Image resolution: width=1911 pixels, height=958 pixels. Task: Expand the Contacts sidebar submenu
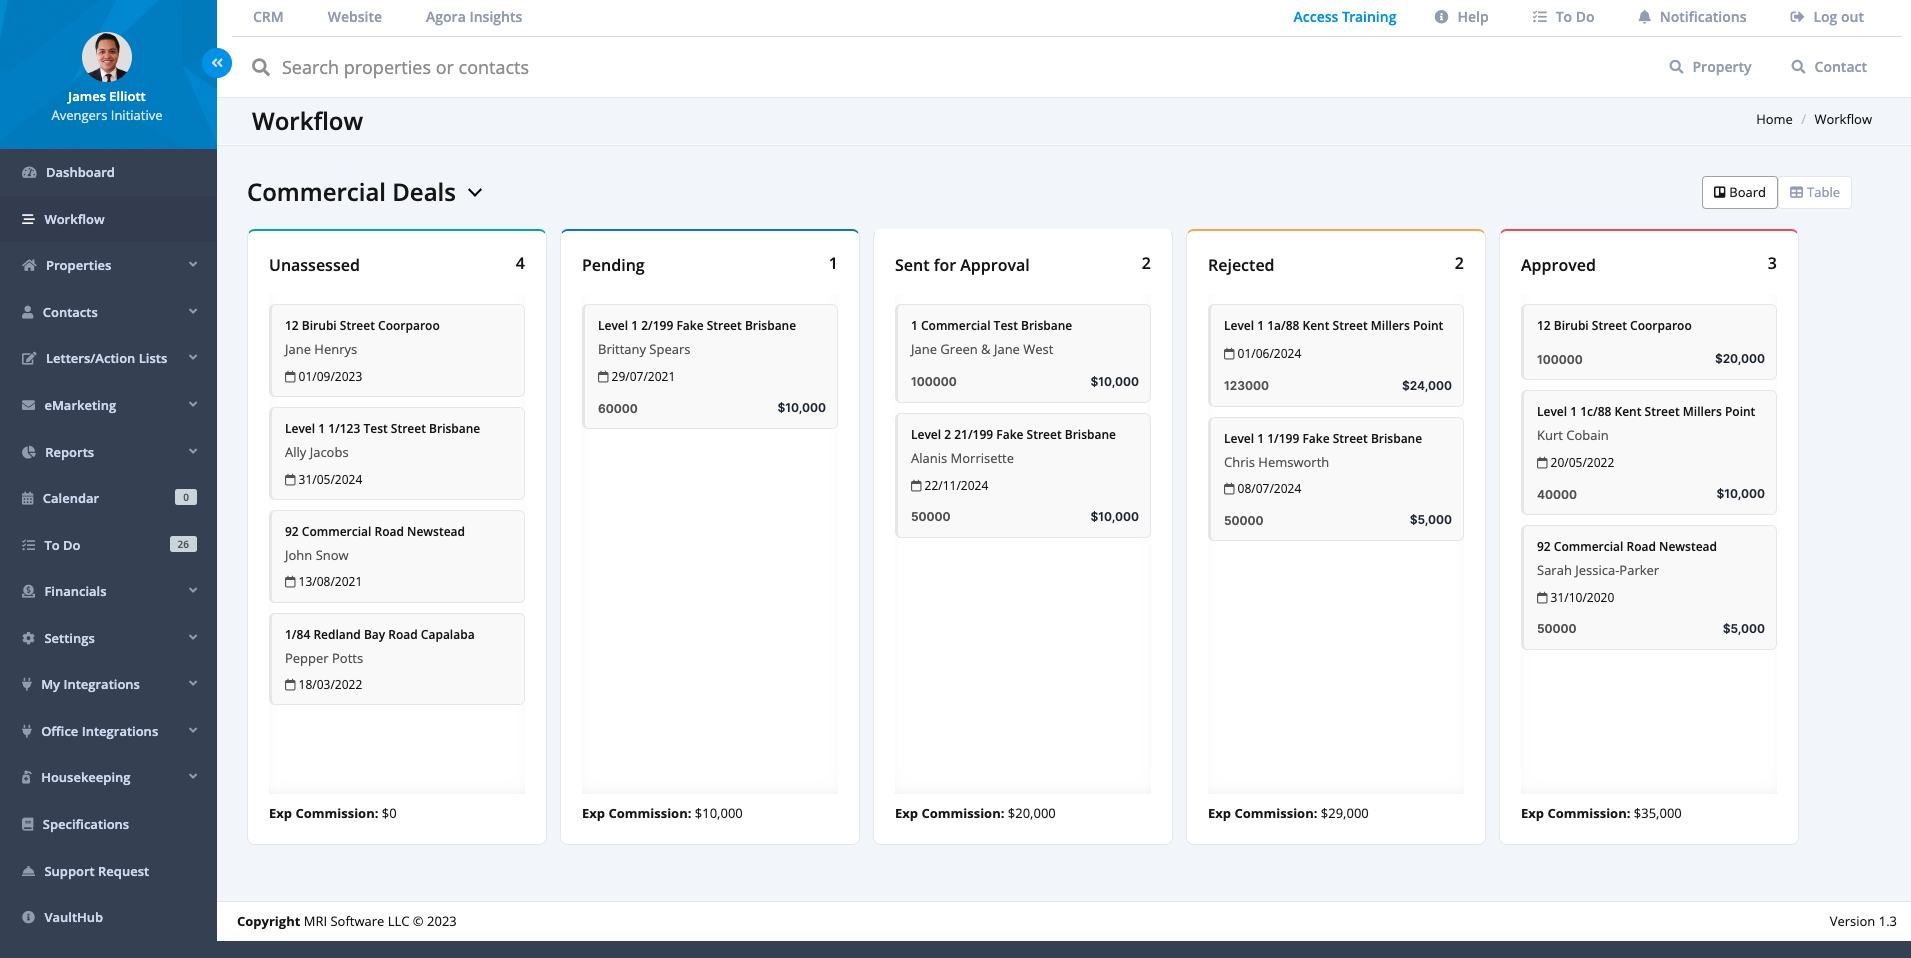click(193, 312)
